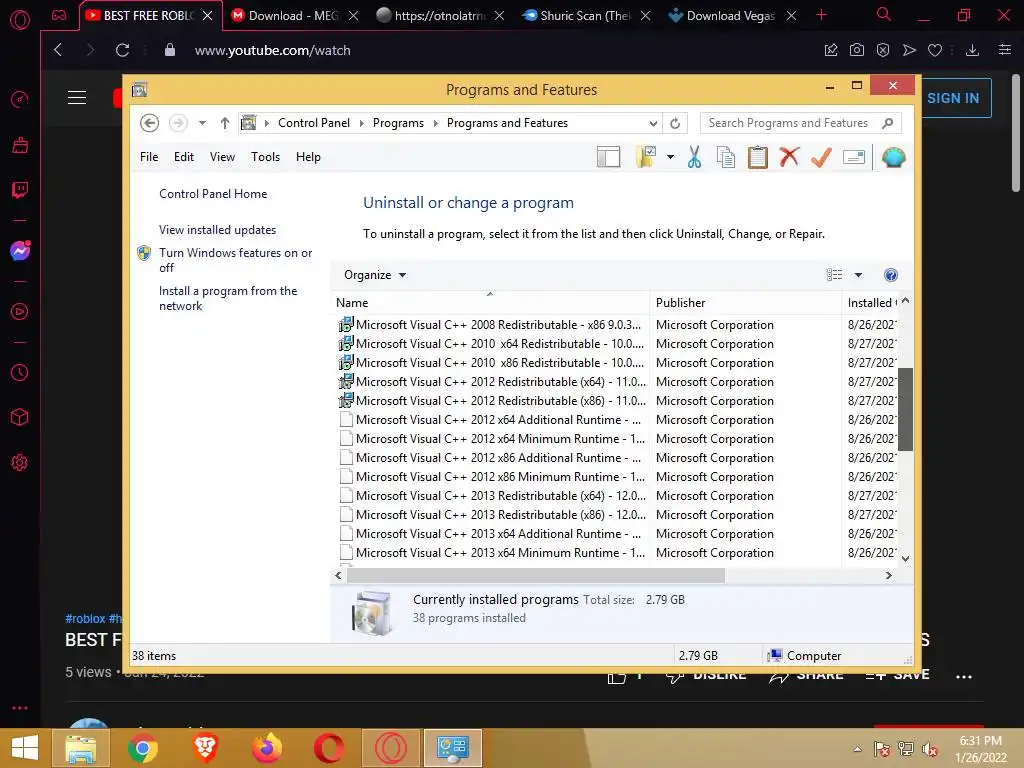Open Opera sidebar settings gear icon
The width and height of the screenshot is (1024, 768).
(x=20, y=462)
